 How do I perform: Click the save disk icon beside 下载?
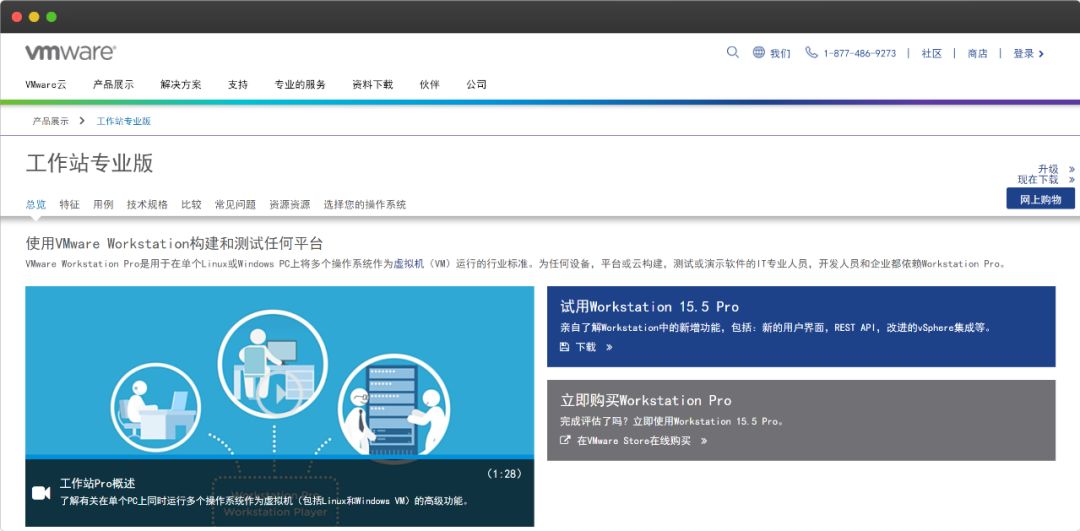point(565,347)
